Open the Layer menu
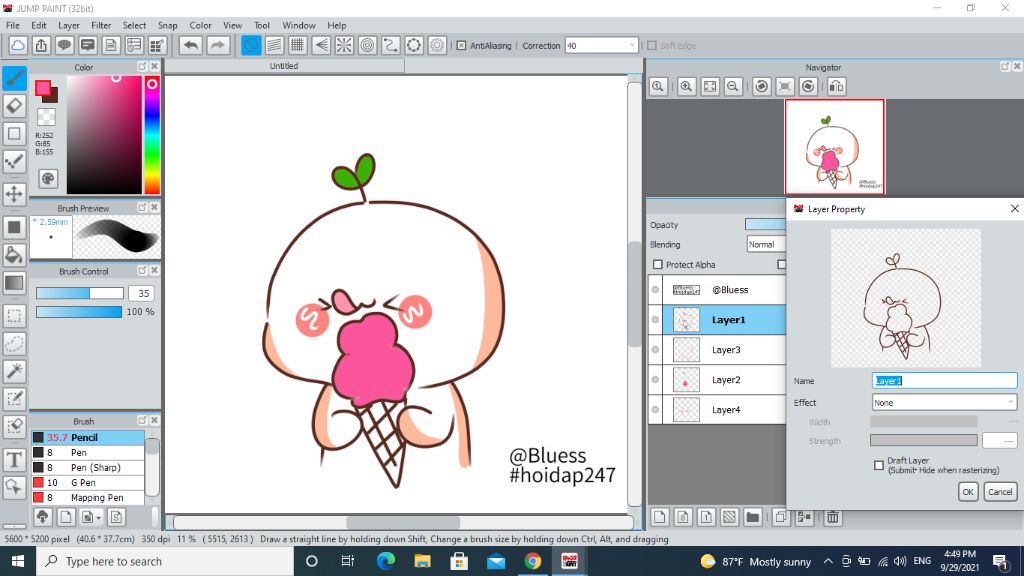 (69, 25)
